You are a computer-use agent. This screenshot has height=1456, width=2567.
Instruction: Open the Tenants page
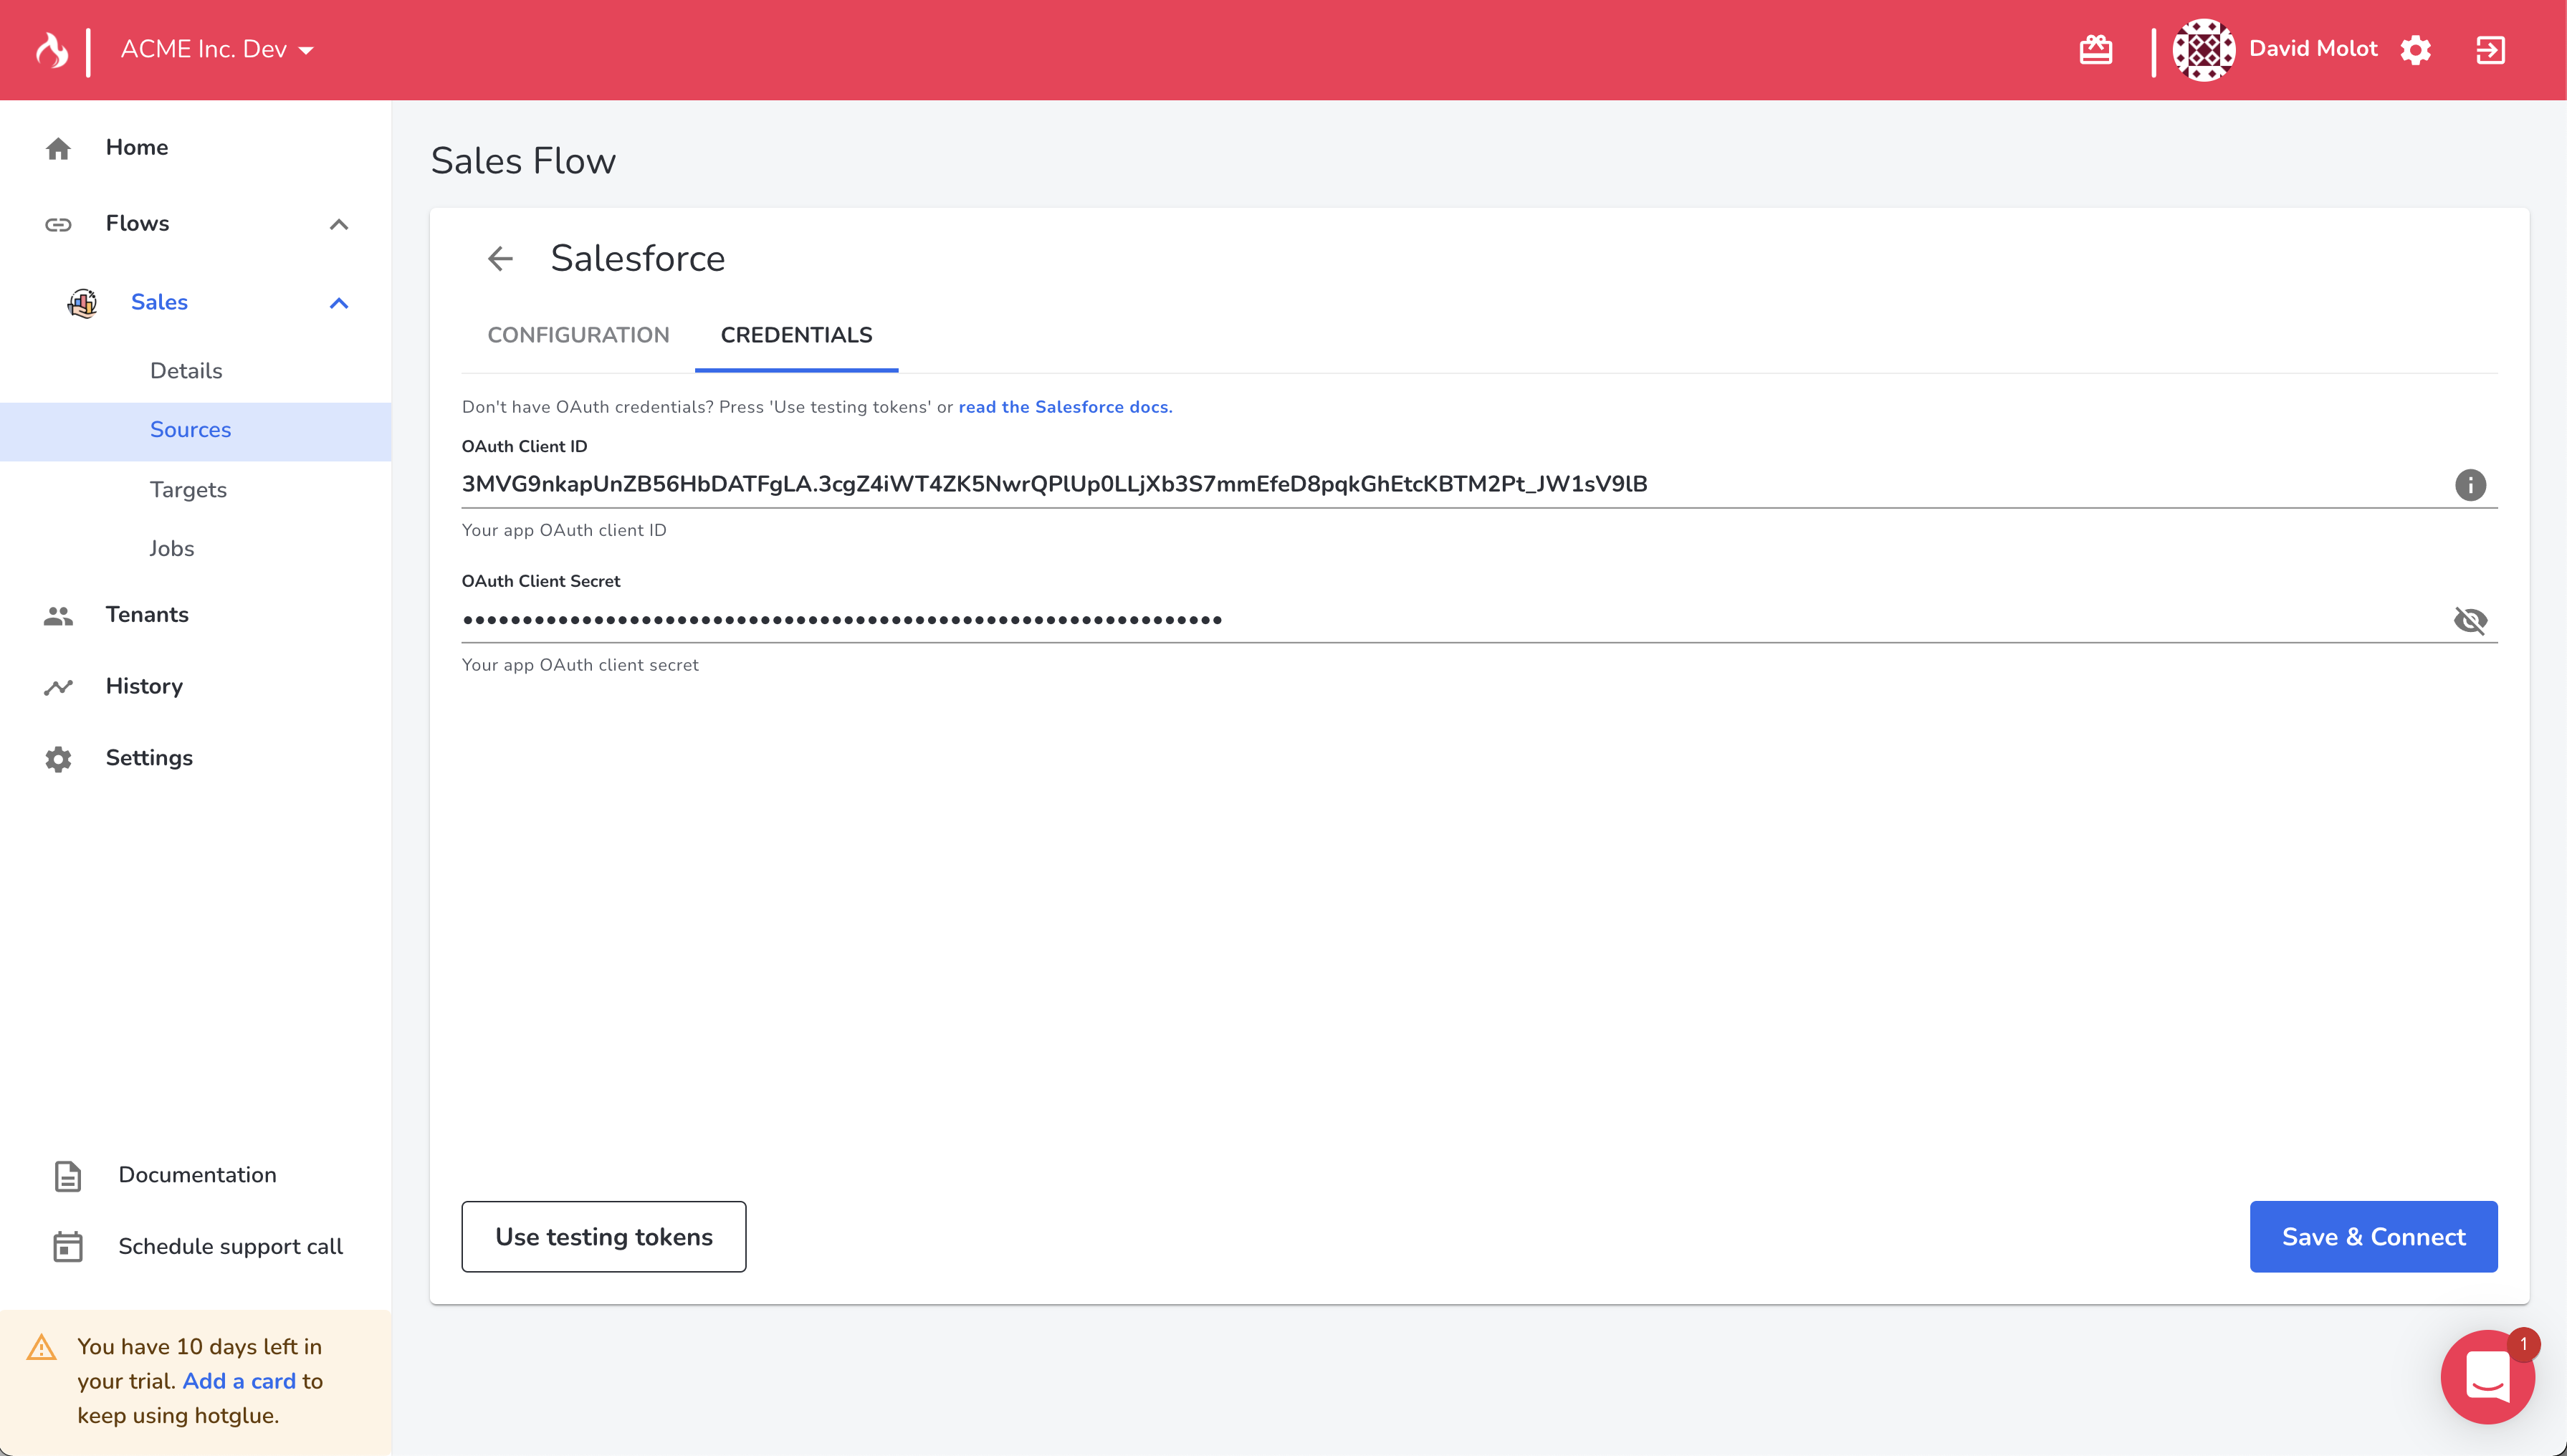[x=147, y=614]
